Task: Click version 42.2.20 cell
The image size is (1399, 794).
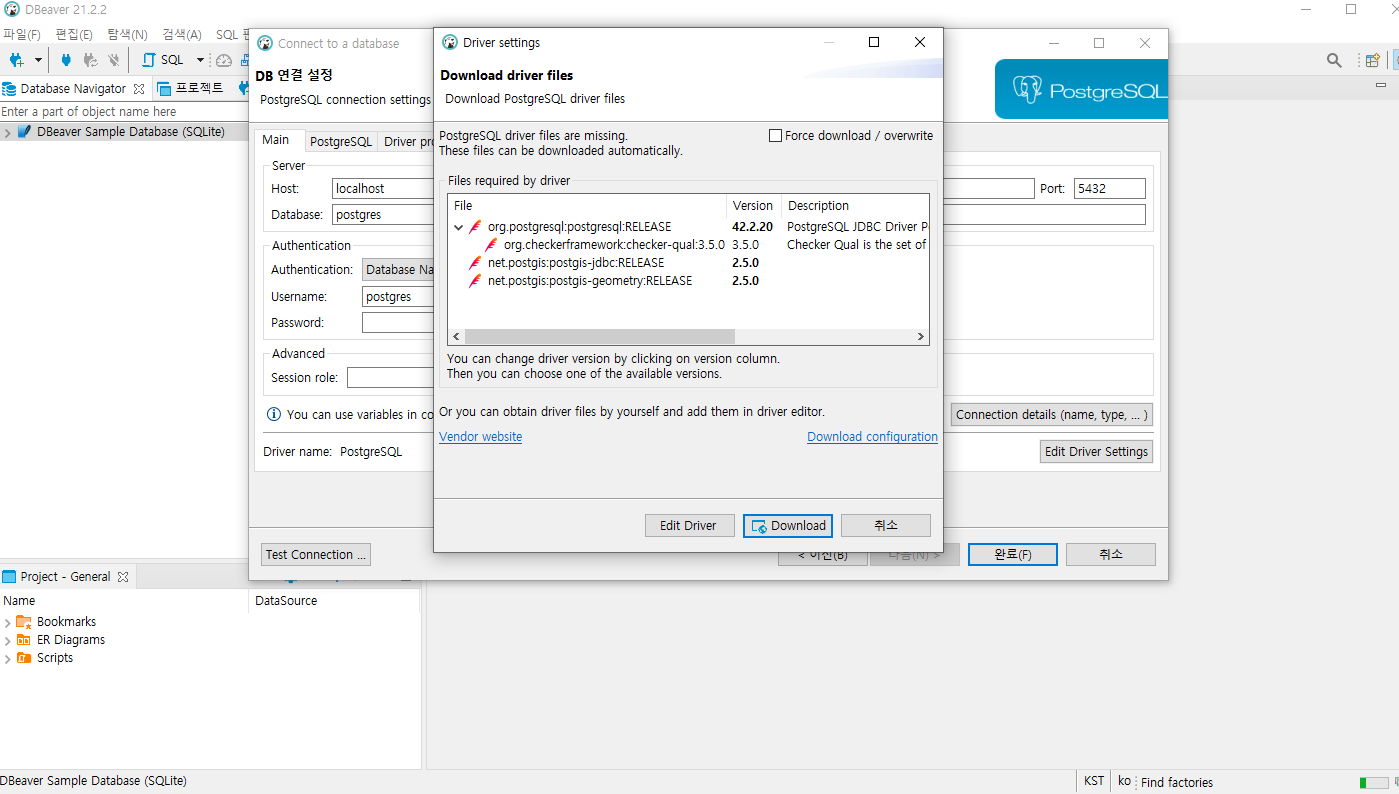Action: 752,227
